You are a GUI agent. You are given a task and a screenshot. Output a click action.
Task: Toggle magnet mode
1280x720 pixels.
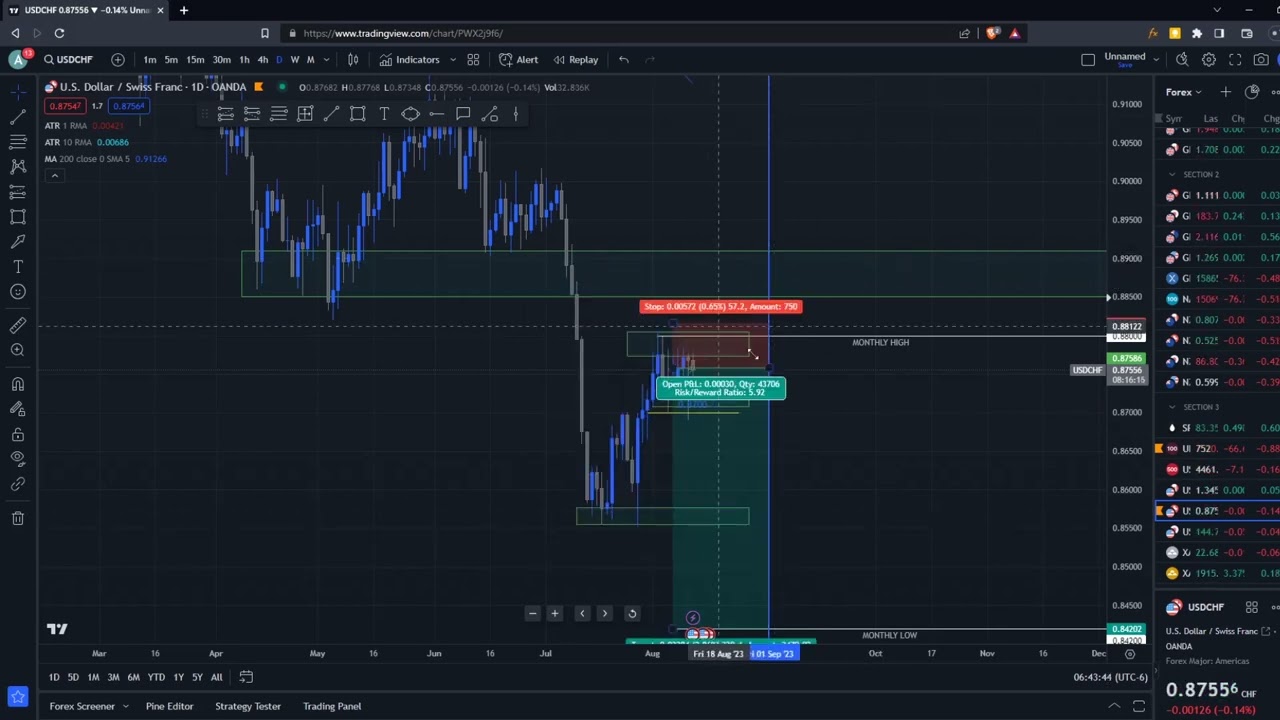pos(18,384)
